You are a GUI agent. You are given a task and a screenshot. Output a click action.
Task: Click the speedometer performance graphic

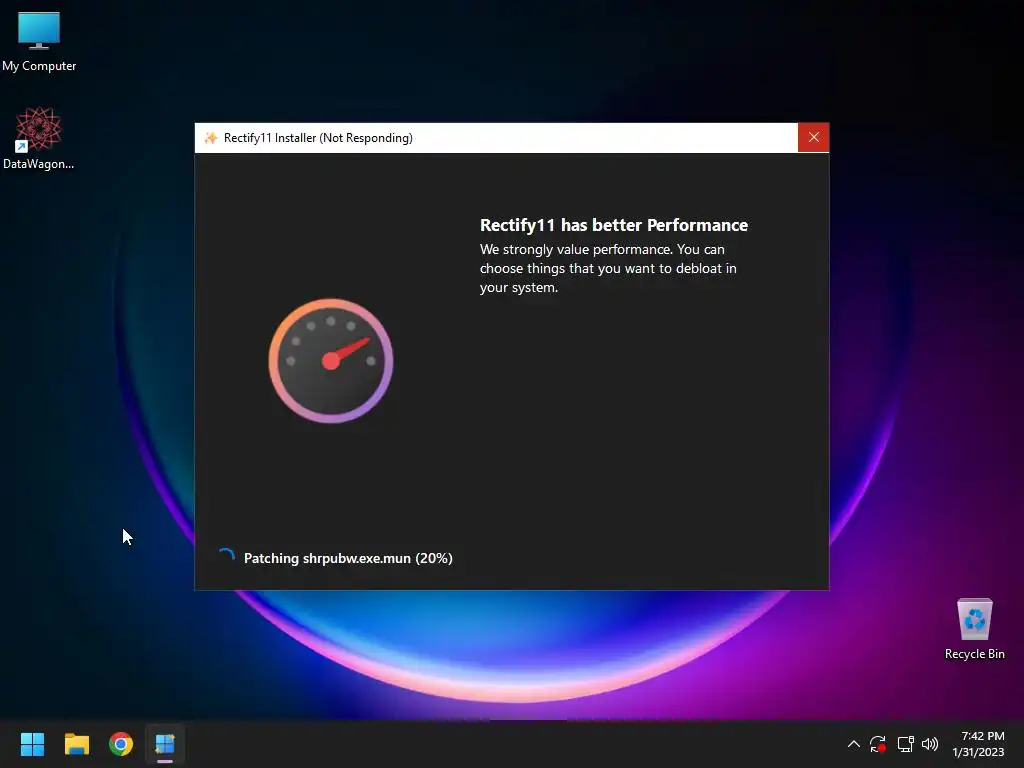click(330, 360)
